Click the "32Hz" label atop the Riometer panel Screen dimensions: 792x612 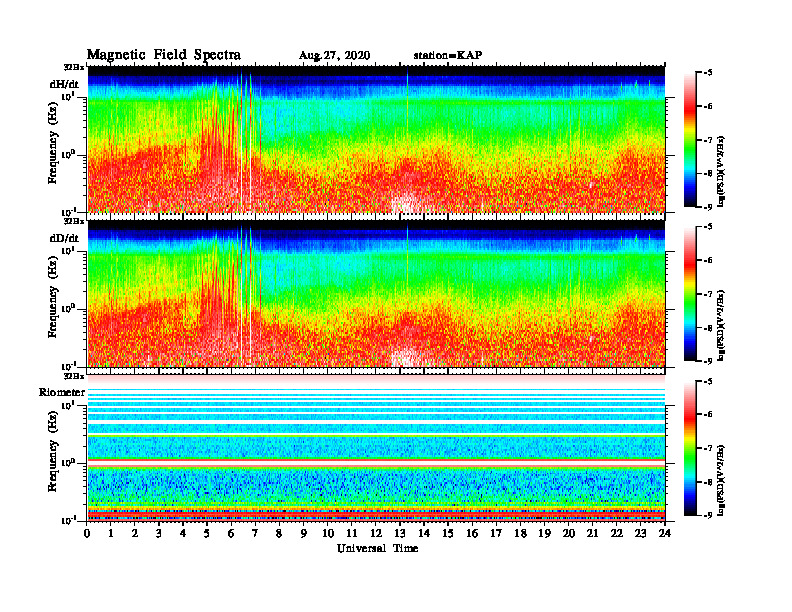tap(74, 376)
